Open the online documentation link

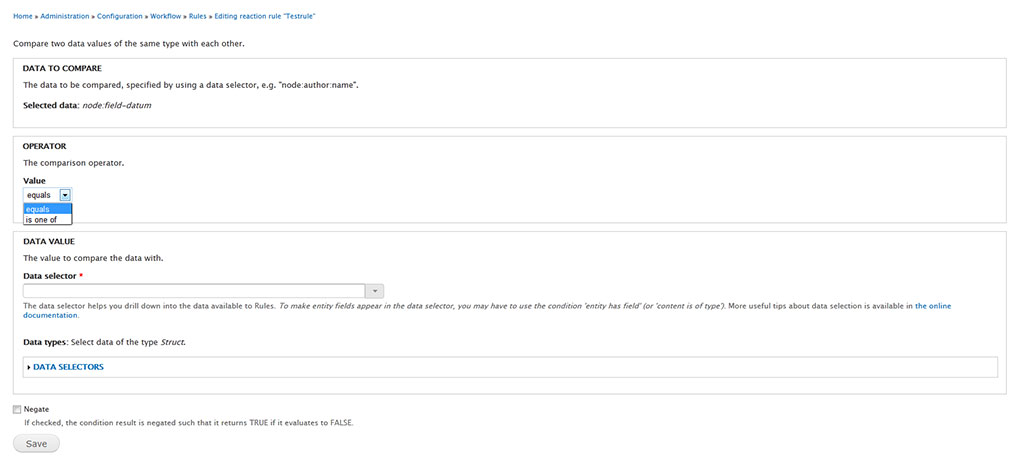click(932, 306)
